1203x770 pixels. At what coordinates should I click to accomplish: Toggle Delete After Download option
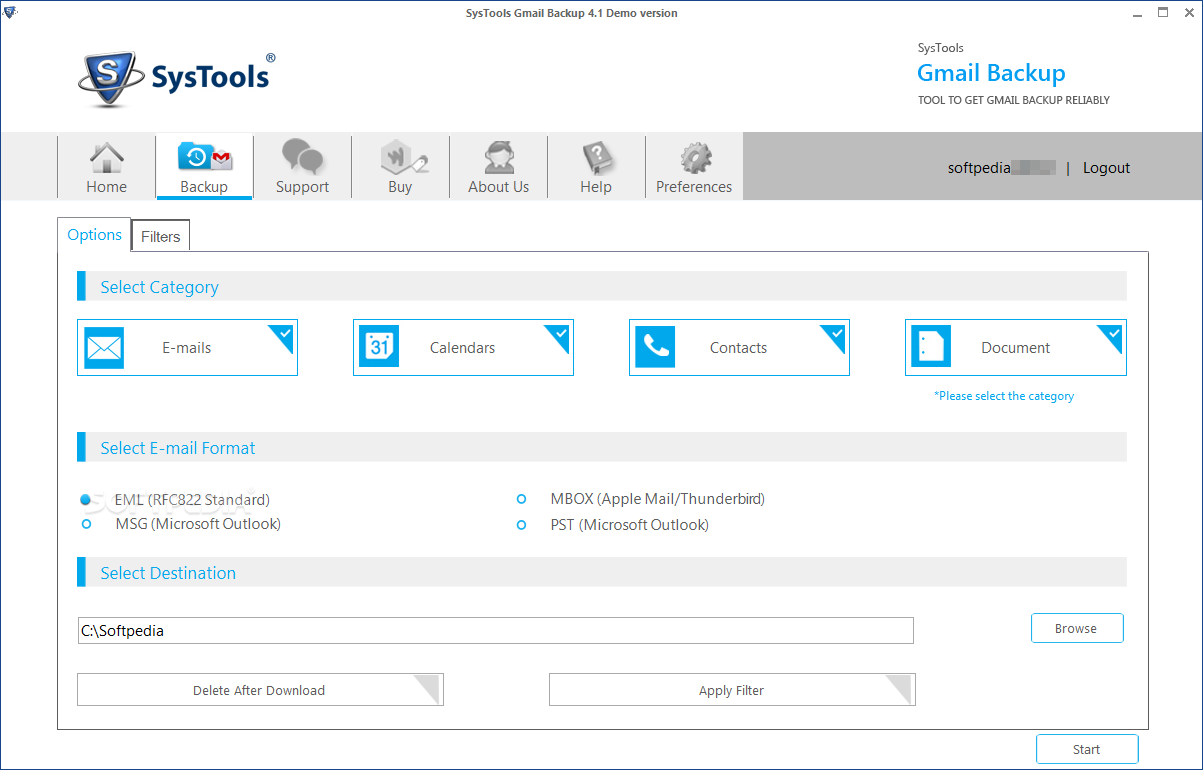260,690
